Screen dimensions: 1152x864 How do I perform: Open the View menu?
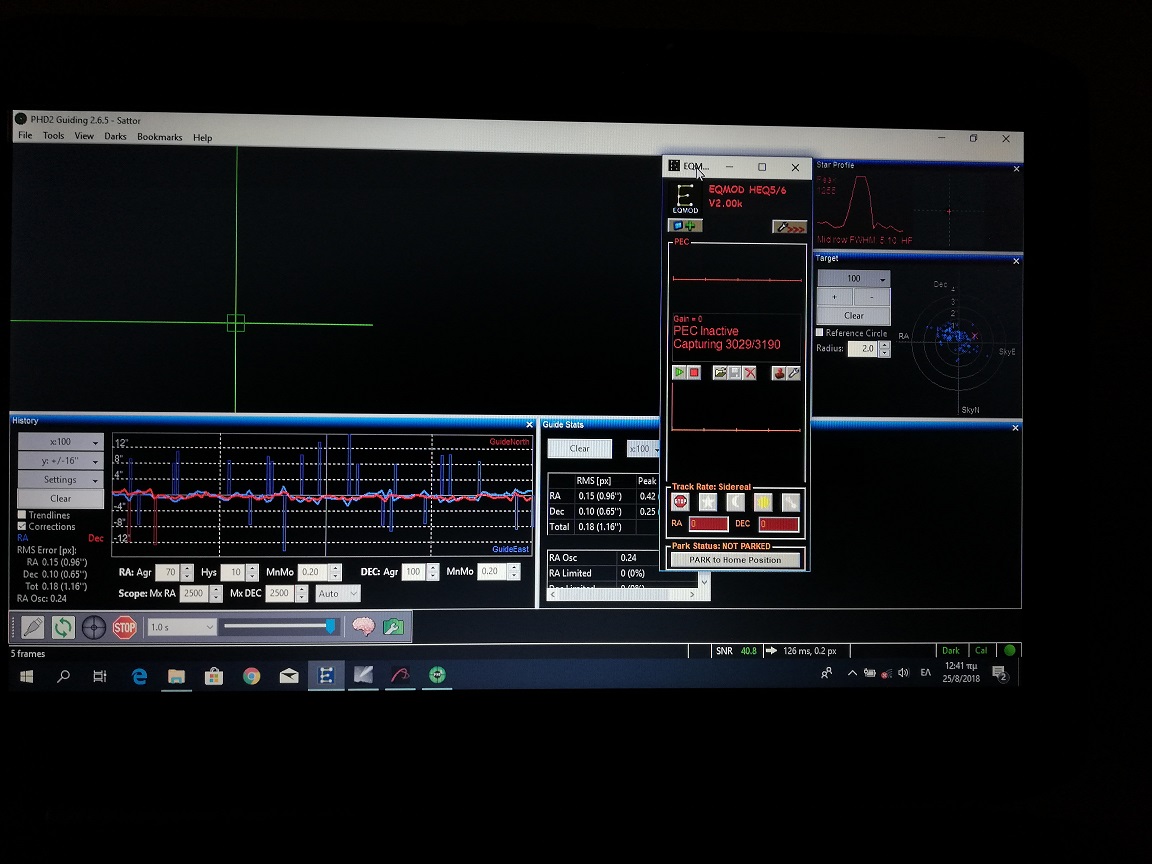(84, 136)
